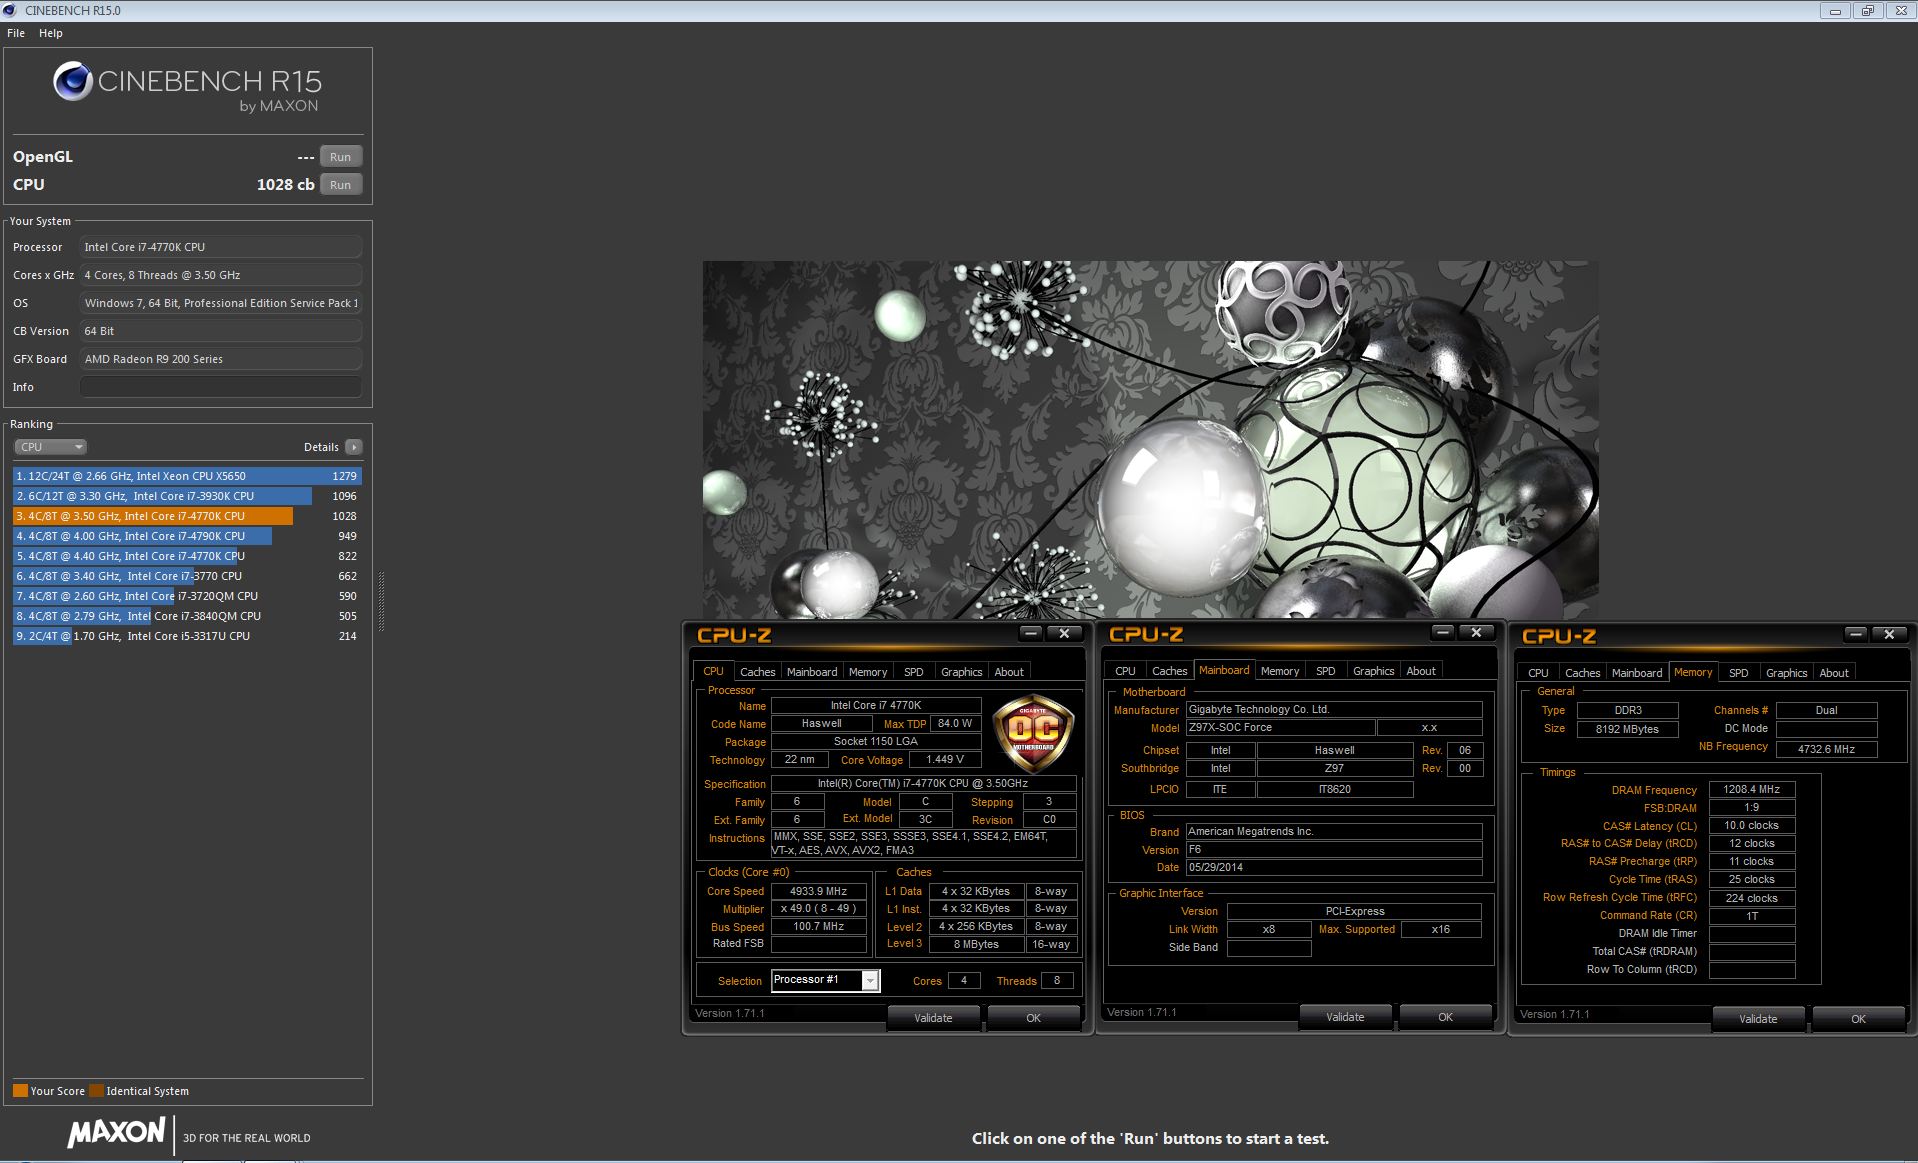
Task: Open the Help menu
Action: pos(51,33)
